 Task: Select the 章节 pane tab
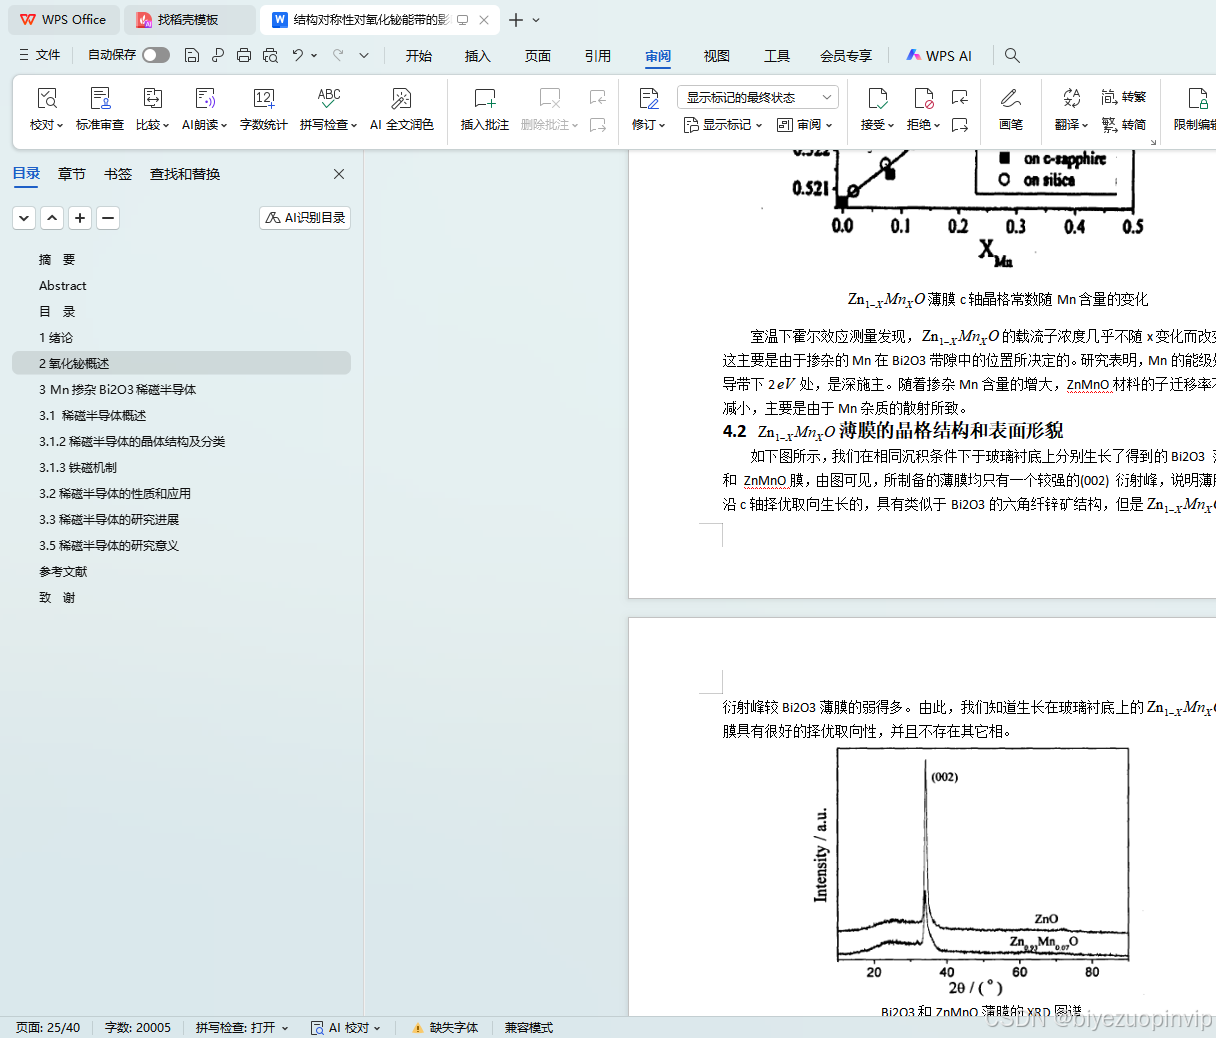[x=72, y=174]
